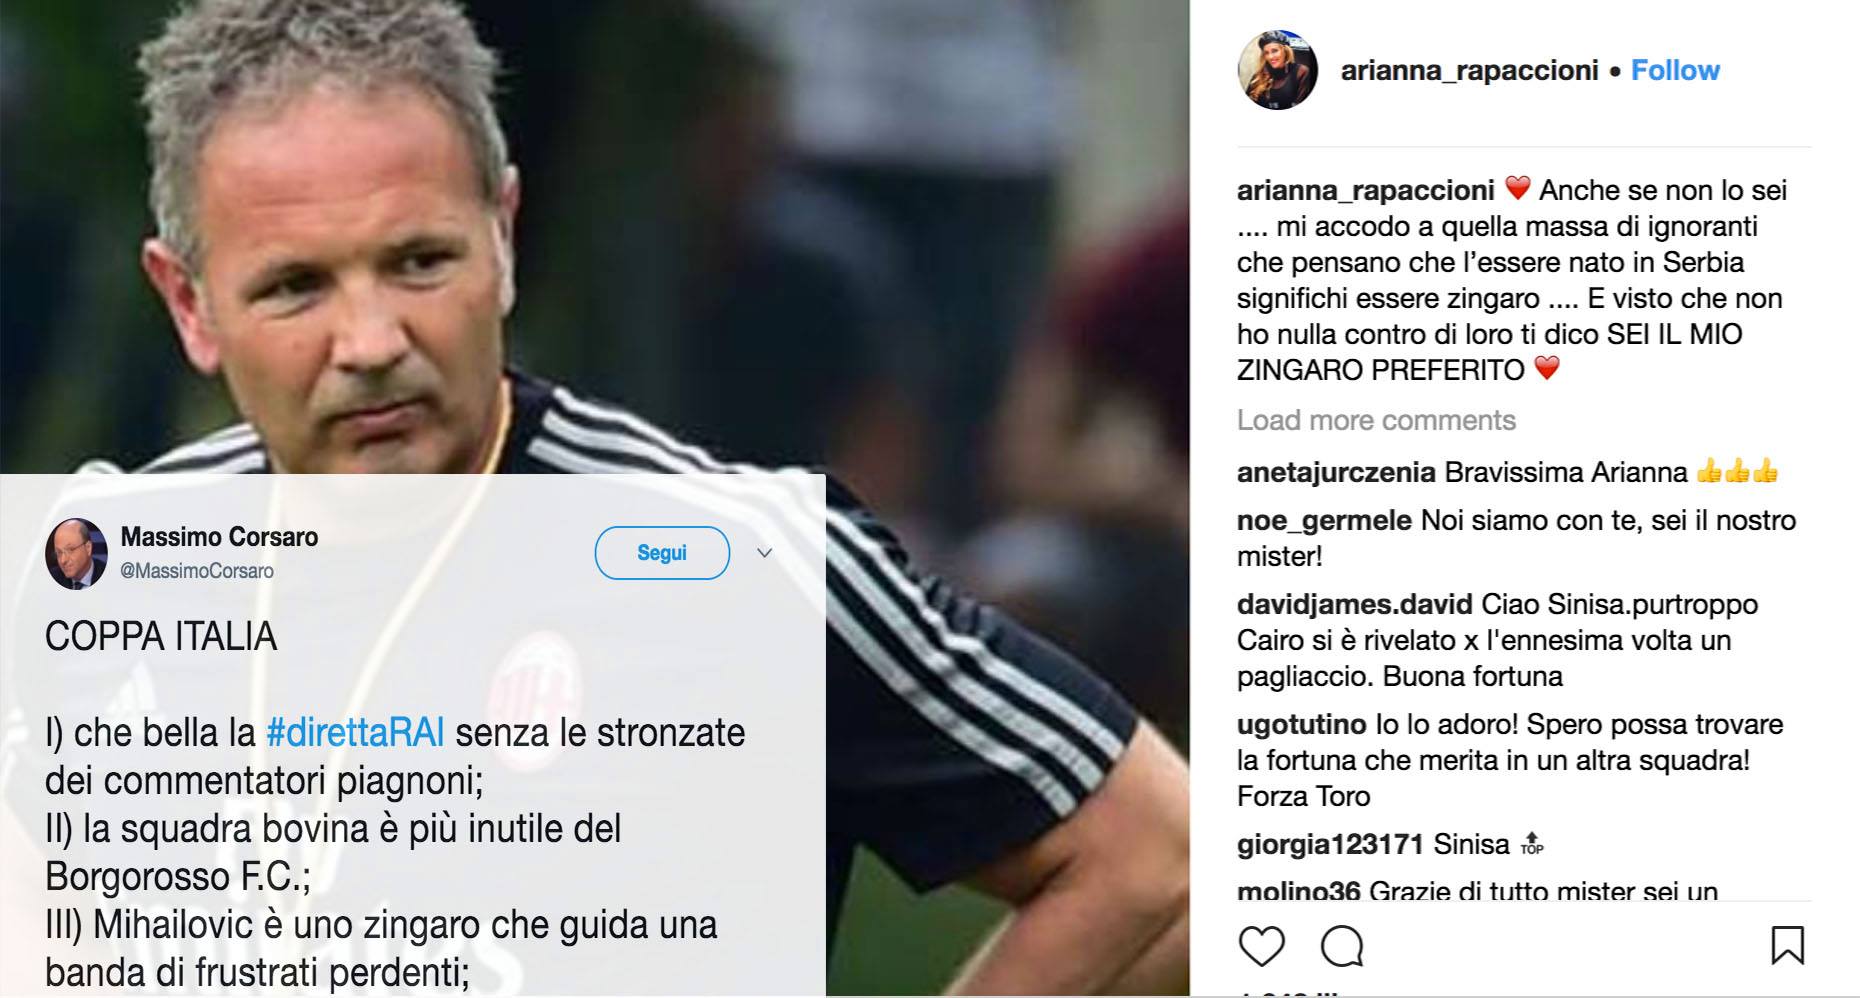Screen dimensions: 1860x998
Task: Load more comments
Action: [1376, 420]
